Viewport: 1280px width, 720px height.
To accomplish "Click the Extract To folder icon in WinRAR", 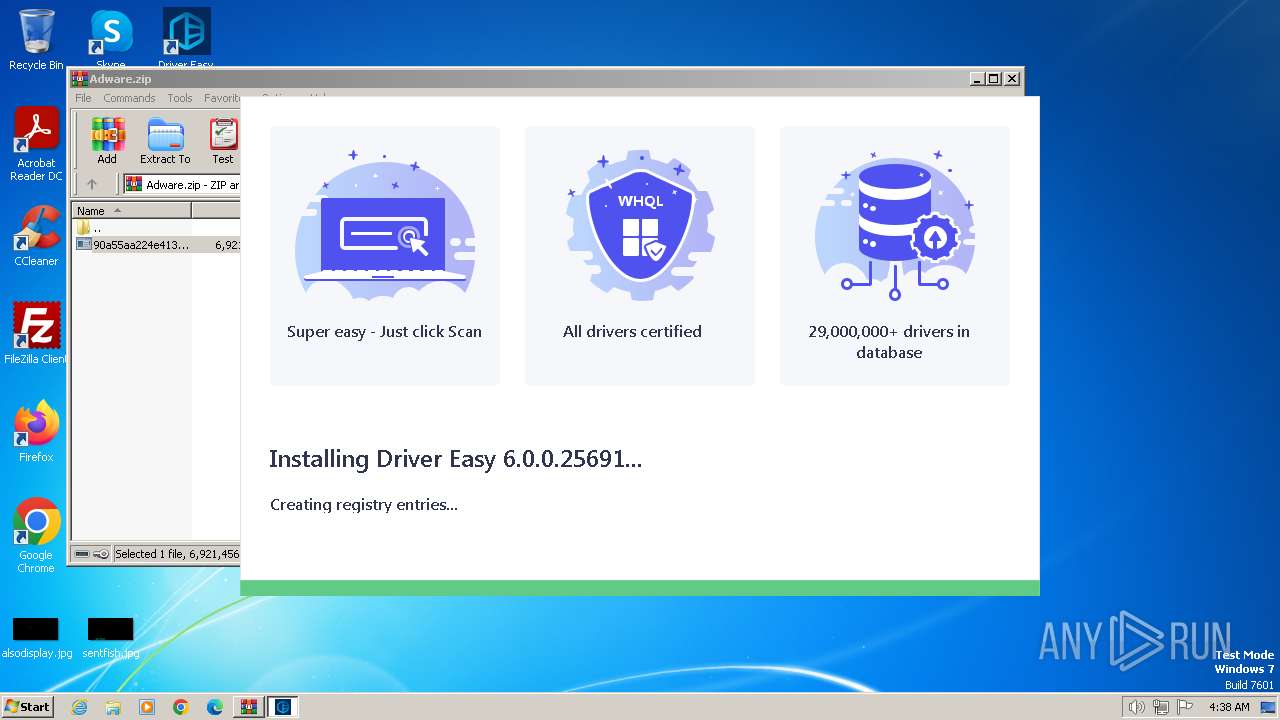I will (x=165, y=141).
